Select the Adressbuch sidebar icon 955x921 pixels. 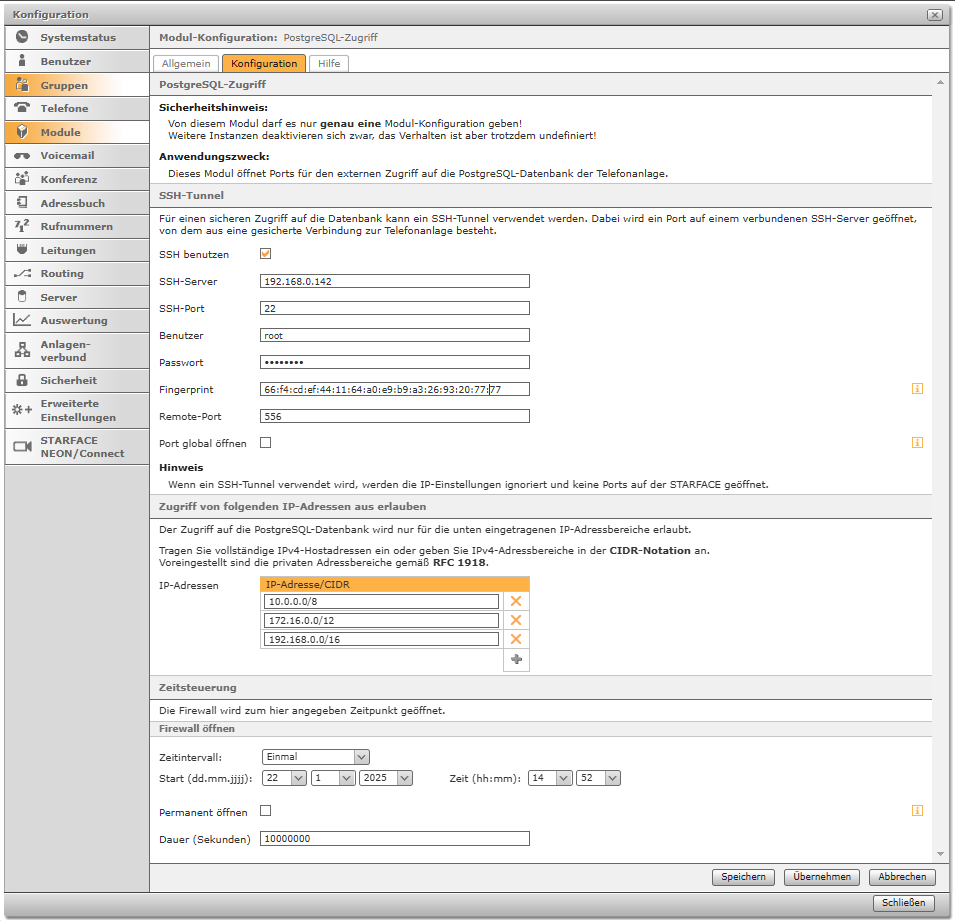pyautogui.click(x=22, y=203)
